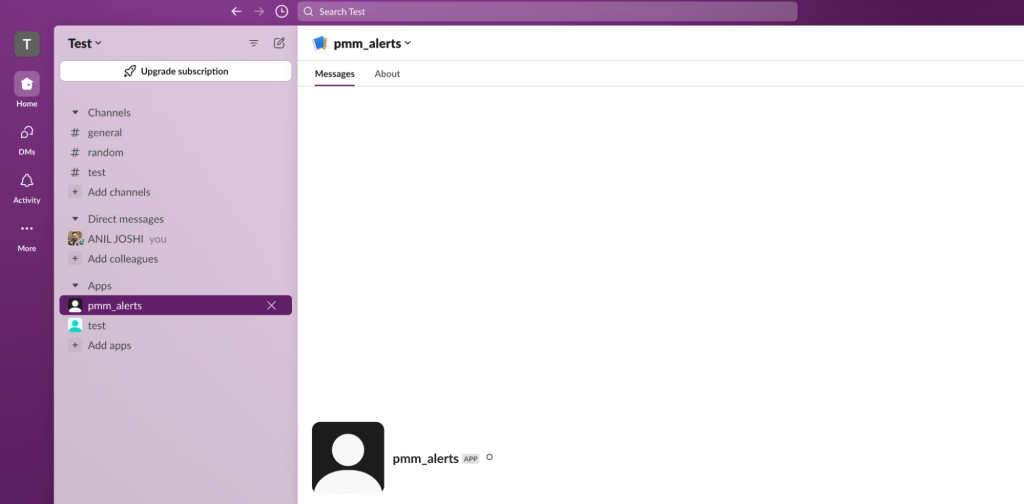Click the history clock icon
This screenshot has width=1024, height=504.
(x=282, y=11)
